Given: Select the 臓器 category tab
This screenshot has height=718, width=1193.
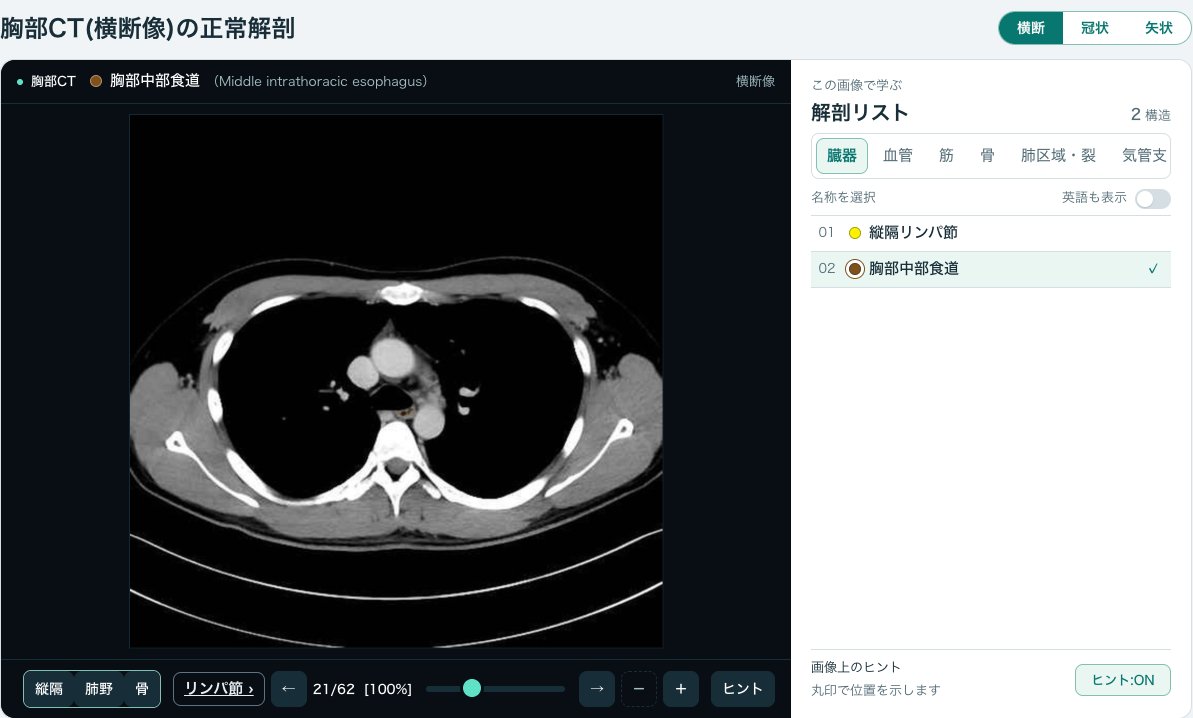Looking at the screenshot, I should [841, 156].
